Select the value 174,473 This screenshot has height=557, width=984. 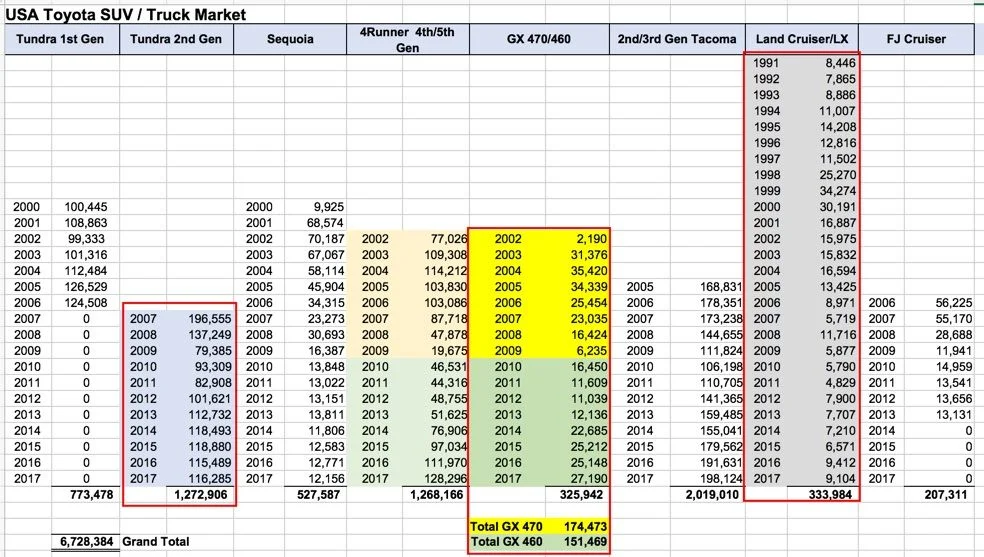pos(586,526)
